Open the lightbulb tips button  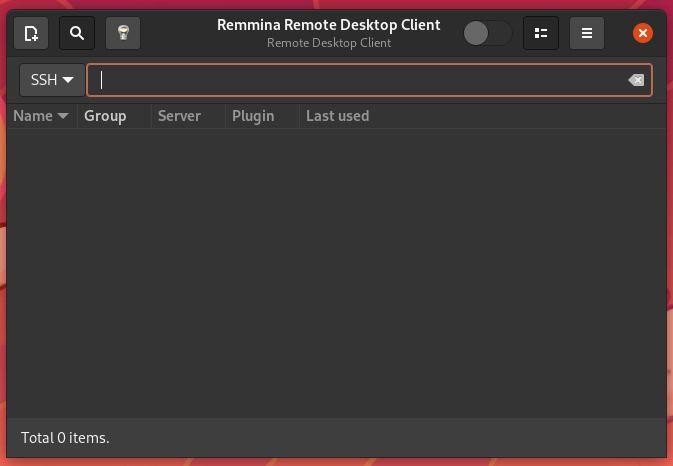(x=123, y=33)
